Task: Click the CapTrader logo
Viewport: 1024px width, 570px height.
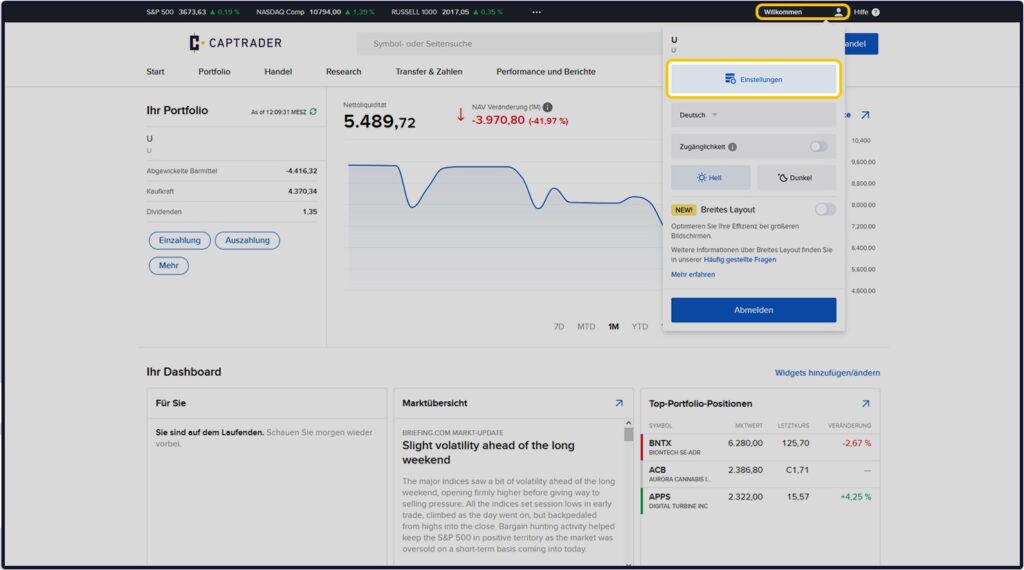Action: pos(235,43)
